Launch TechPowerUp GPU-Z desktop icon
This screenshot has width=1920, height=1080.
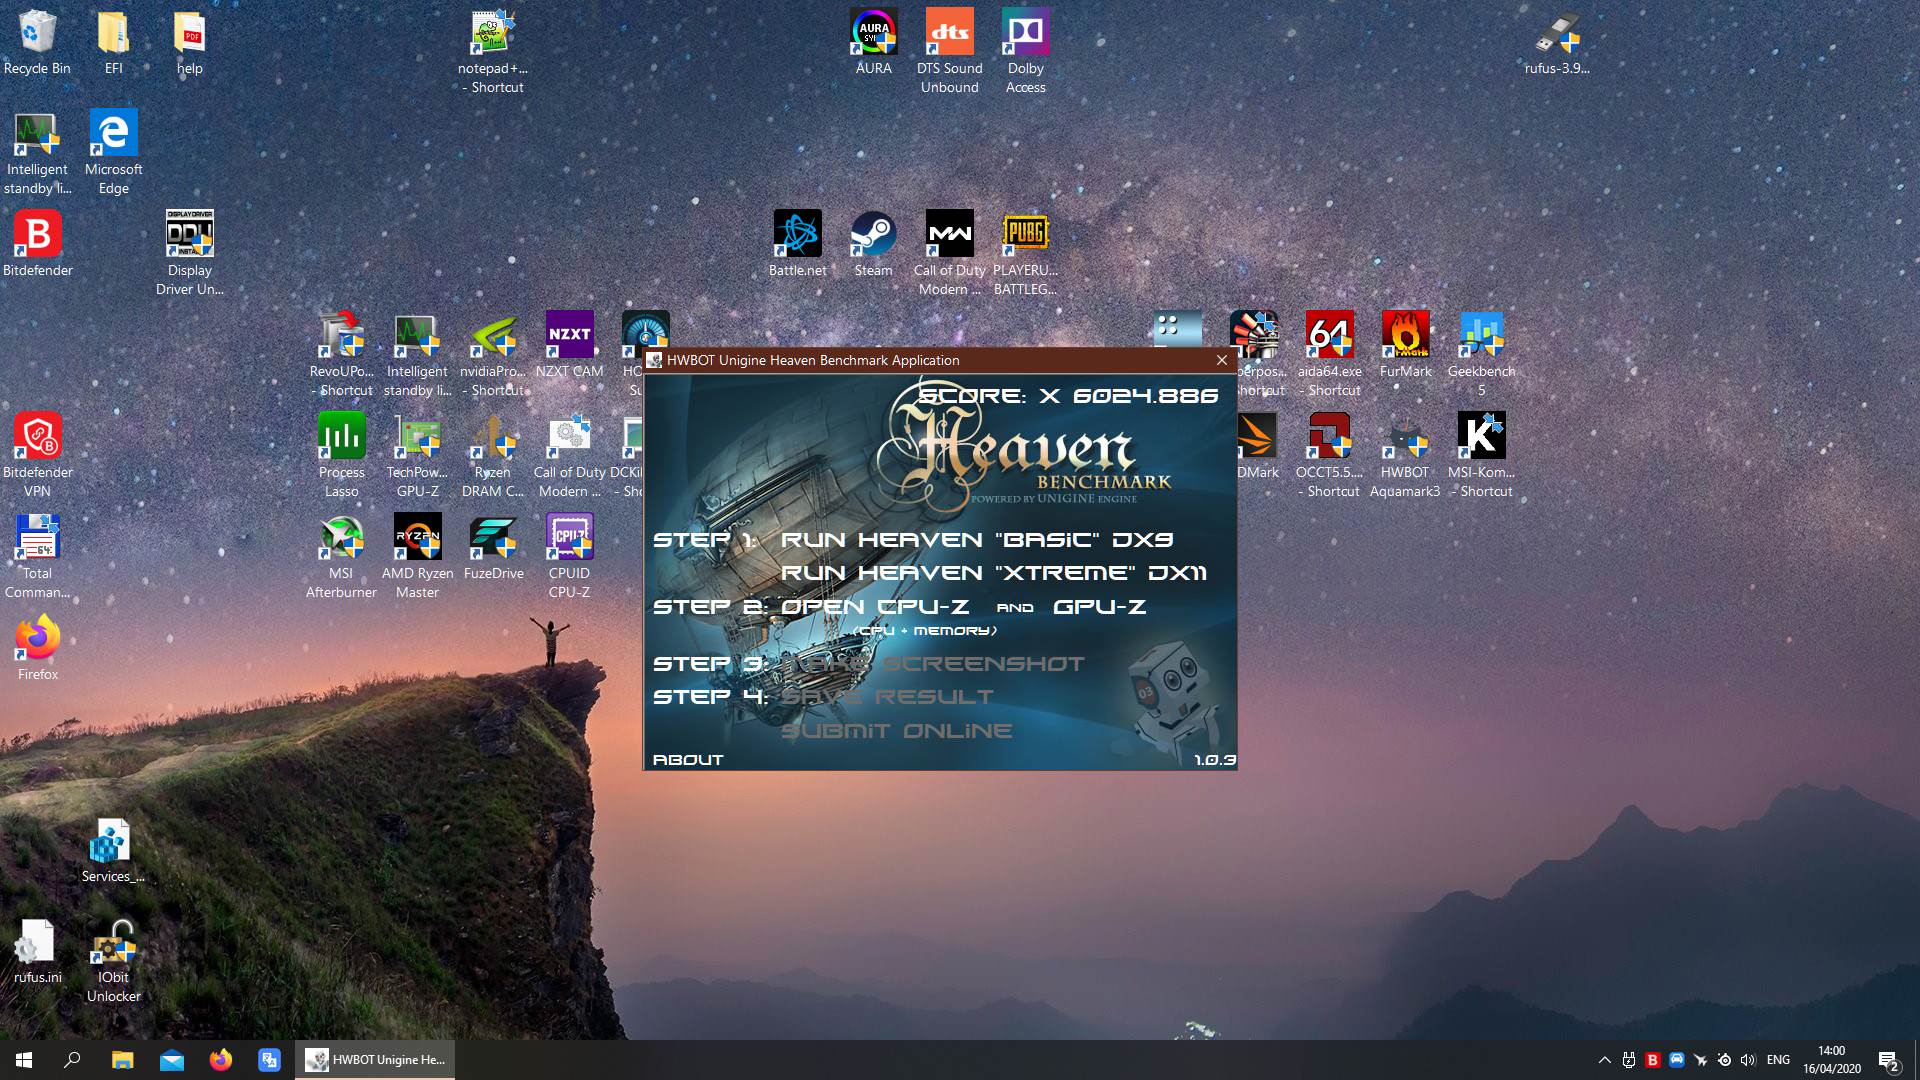coord(417,456)
